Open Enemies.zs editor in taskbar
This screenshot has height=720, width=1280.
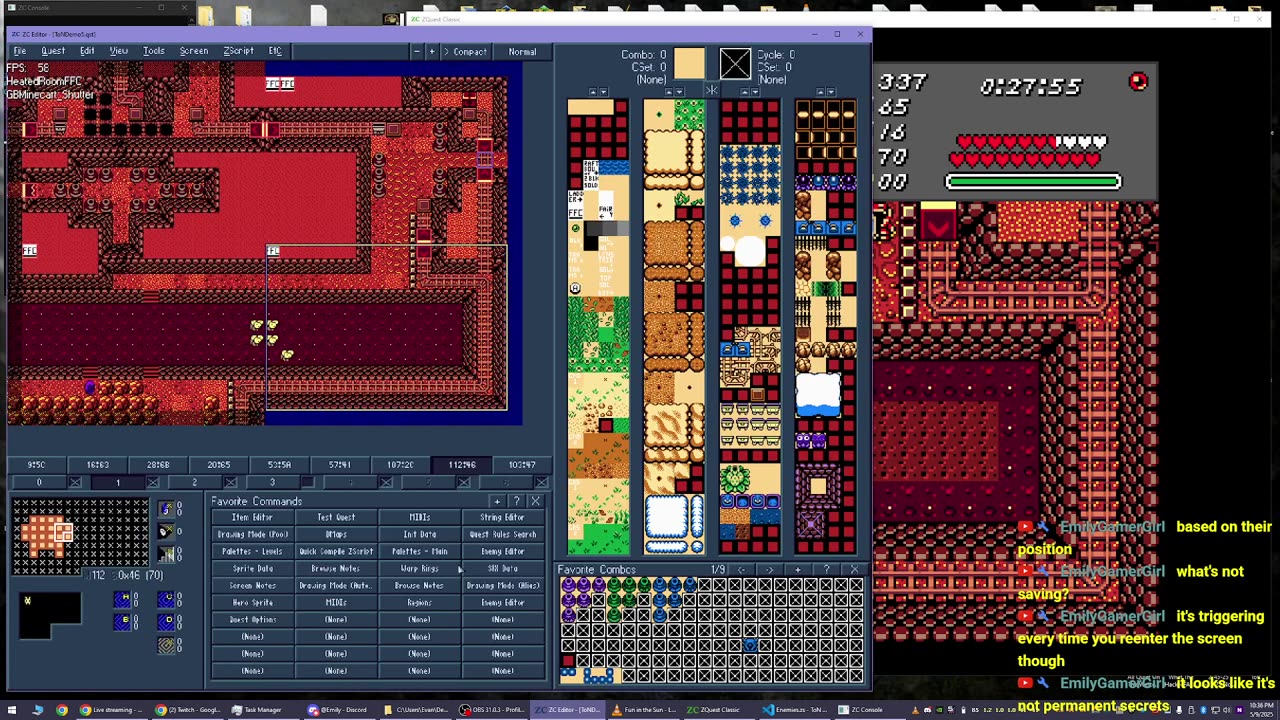point(796,710)
